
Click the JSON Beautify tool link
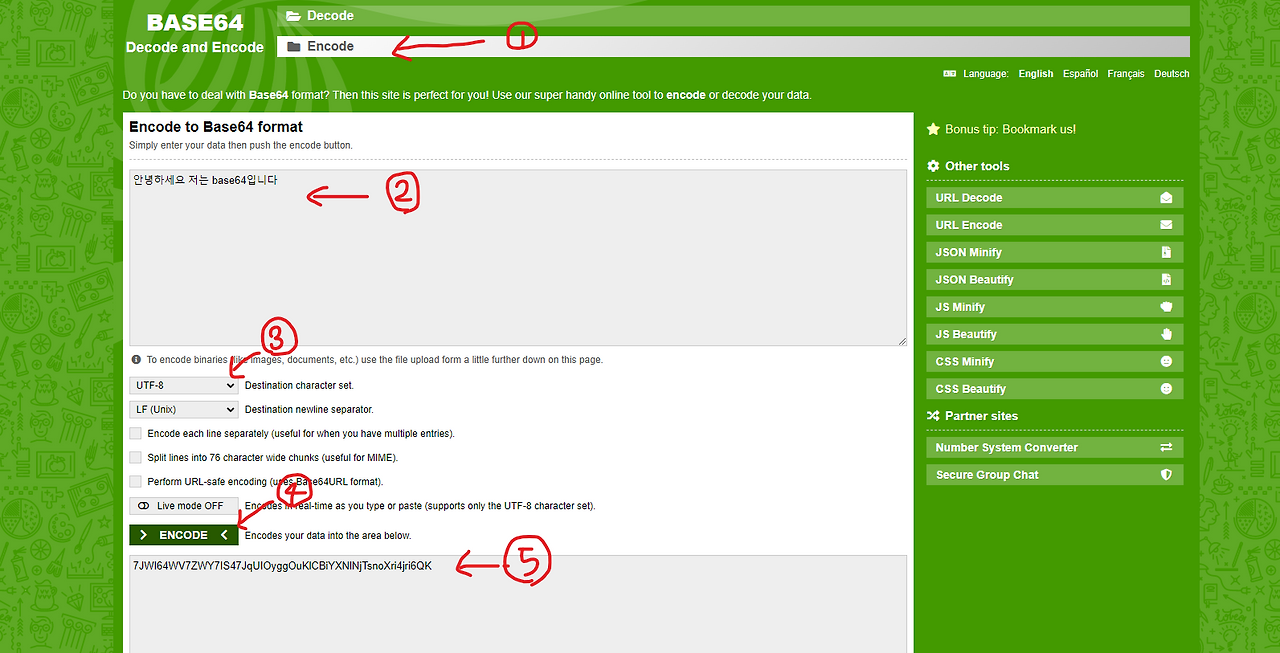[x=1055, y=280]
